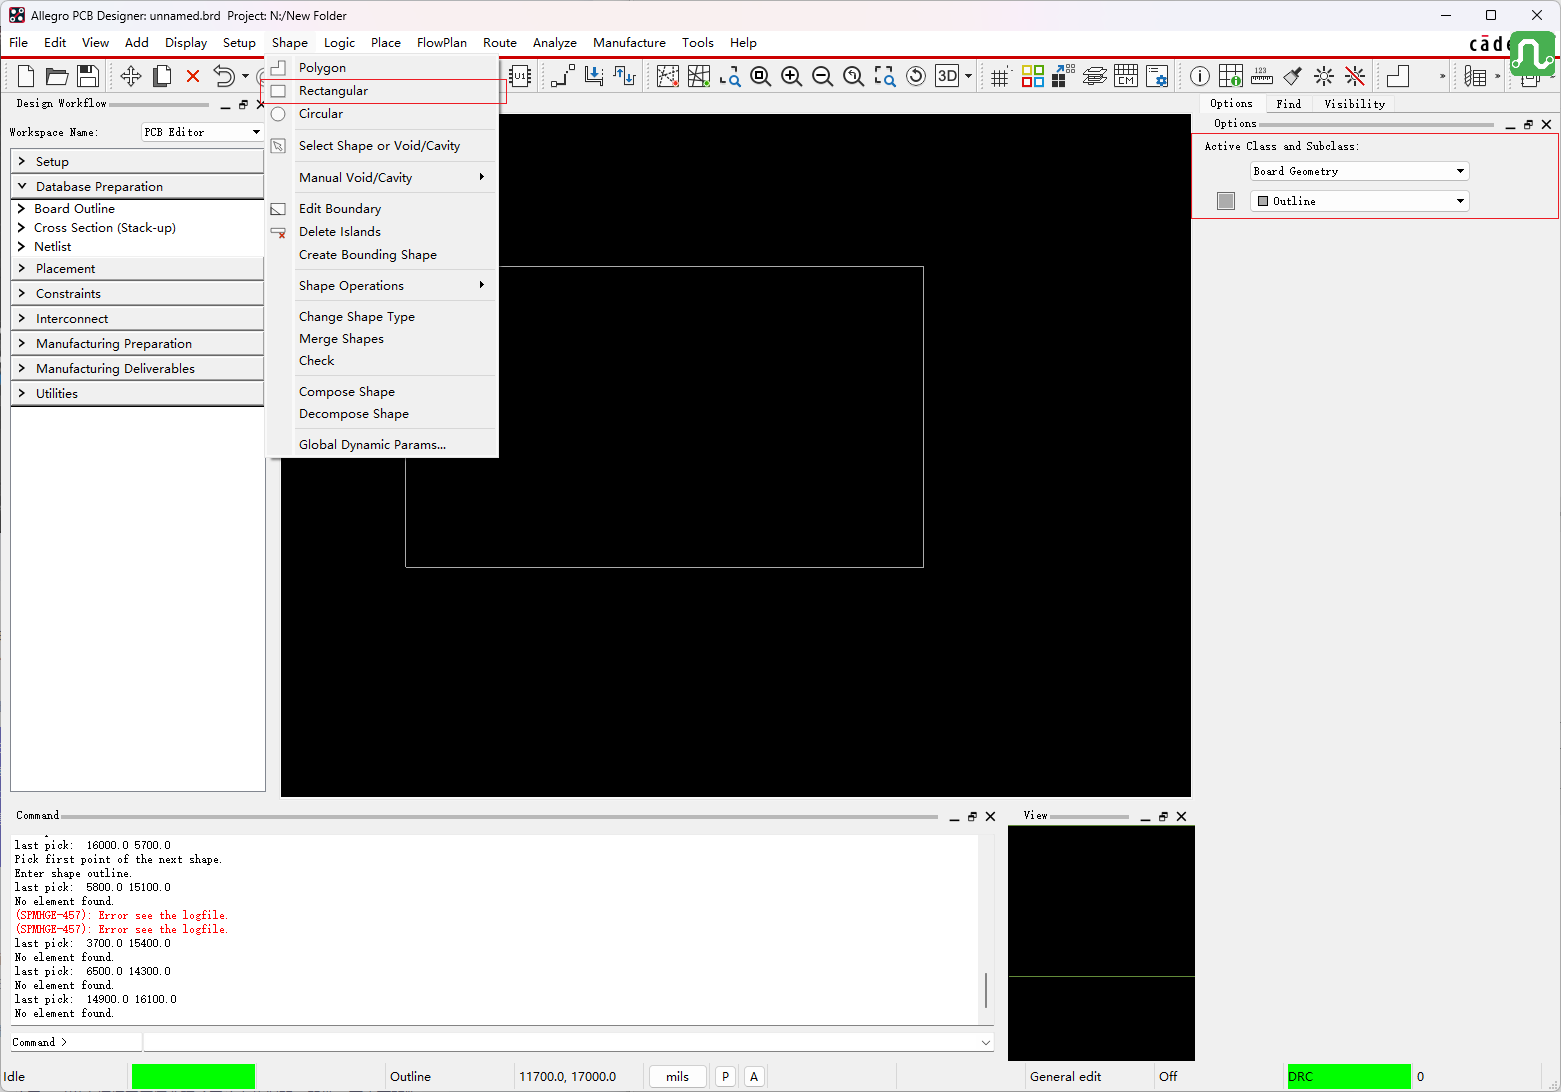
Task: Expand the Interconnect workflow section
Action: pyautogui.click(x=137, y=318)
